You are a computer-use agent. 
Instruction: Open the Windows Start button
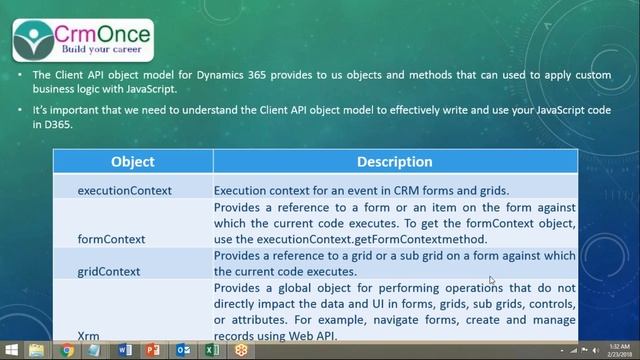11,350
